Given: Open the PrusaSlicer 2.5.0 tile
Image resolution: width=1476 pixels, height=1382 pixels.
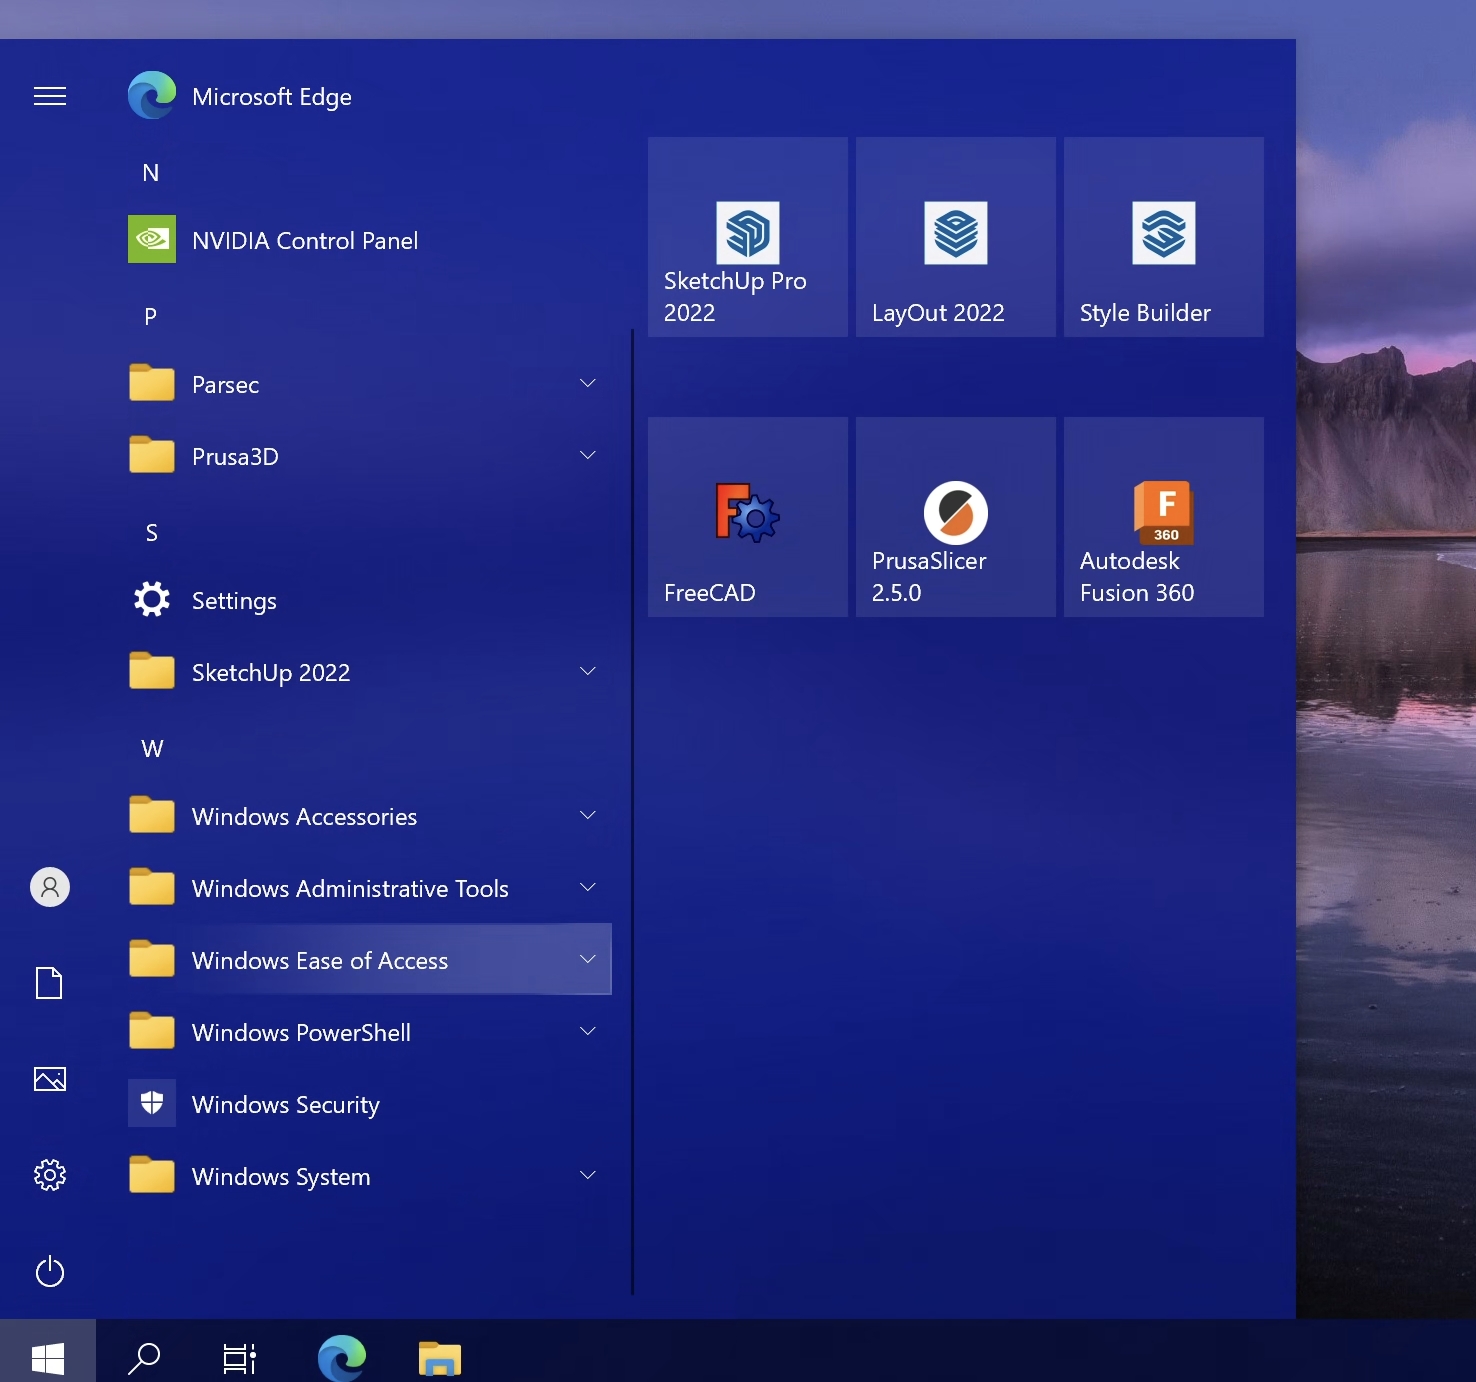Looking at the screenshot, I should pyautogui.click(x=956, y=517).
